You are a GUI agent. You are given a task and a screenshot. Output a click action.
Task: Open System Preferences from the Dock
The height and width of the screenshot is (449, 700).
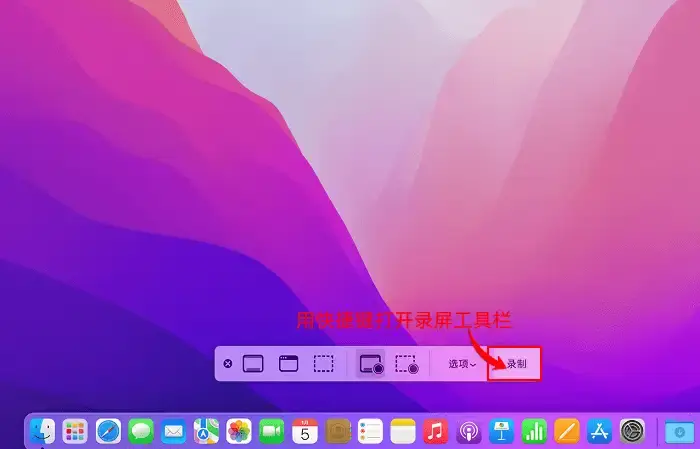632,432
